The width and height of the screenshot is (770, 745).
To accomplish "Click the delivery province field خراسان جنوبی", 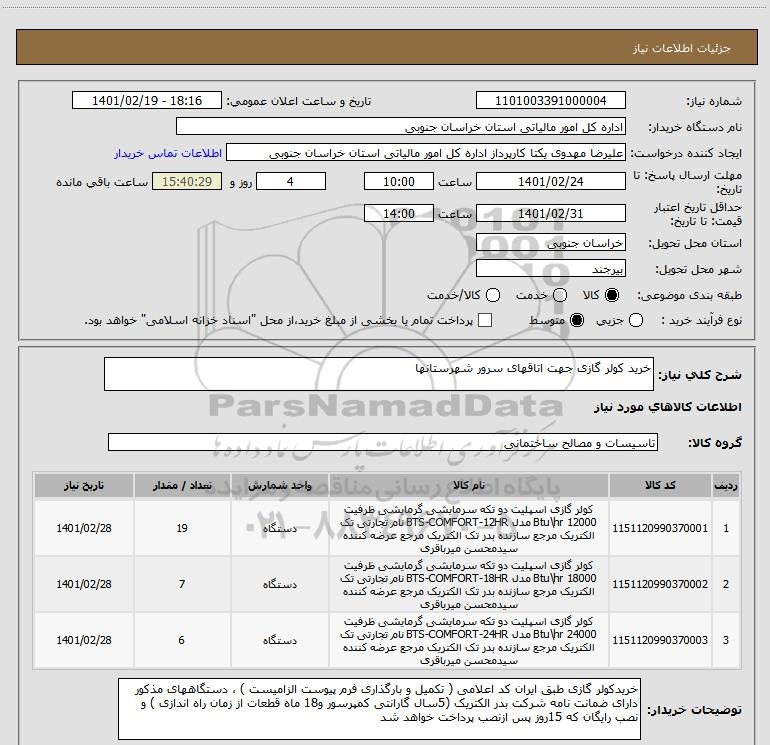I will (550, 243).
